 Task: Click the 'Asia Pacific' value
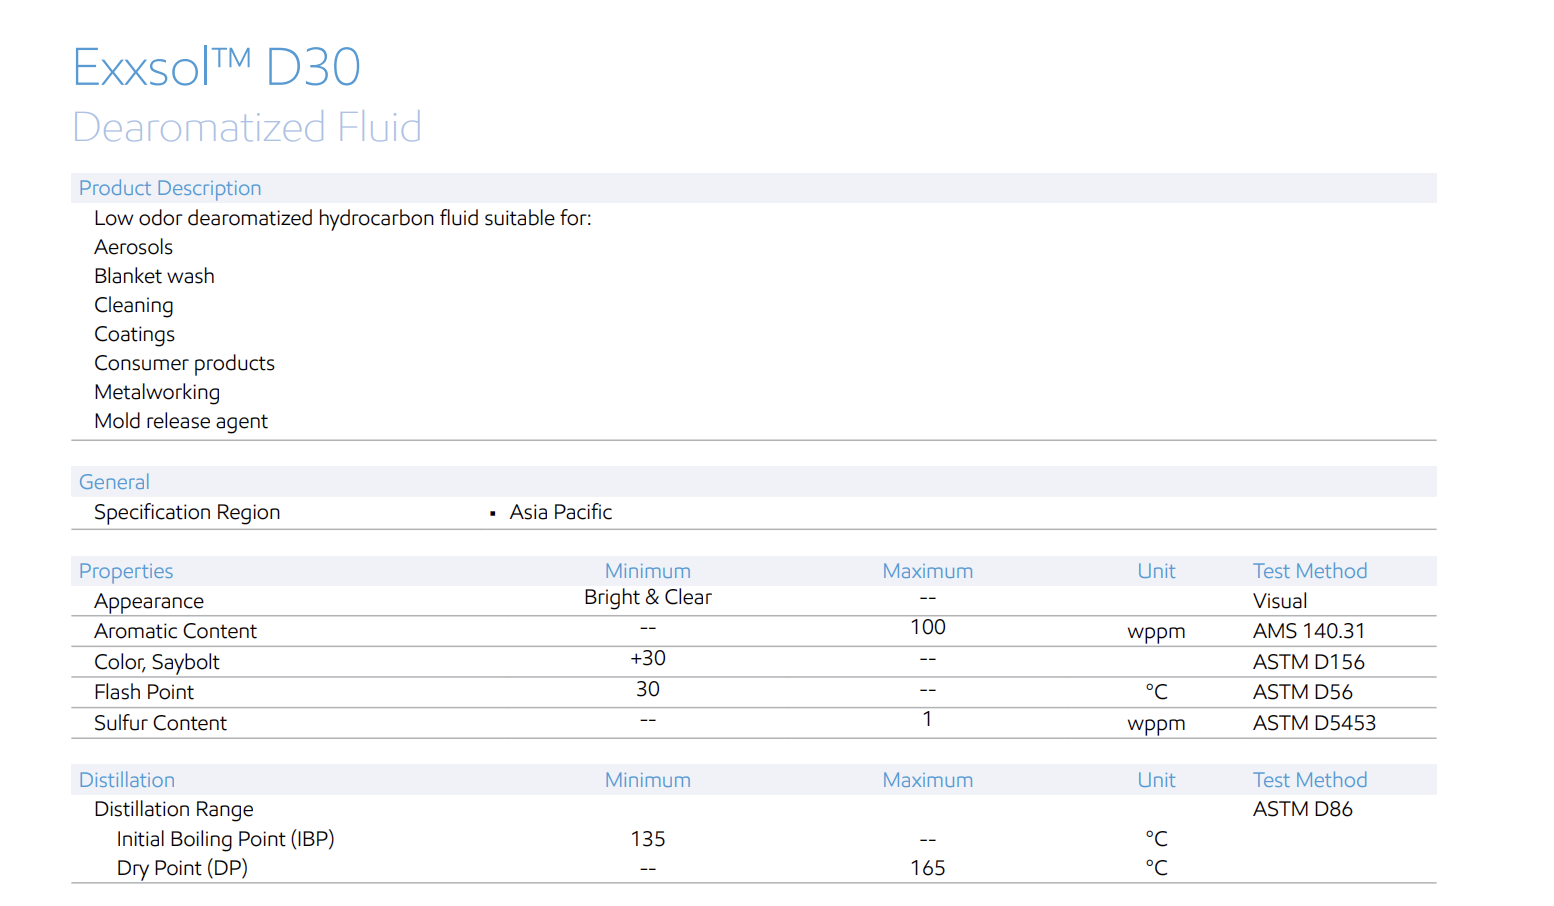561,512
